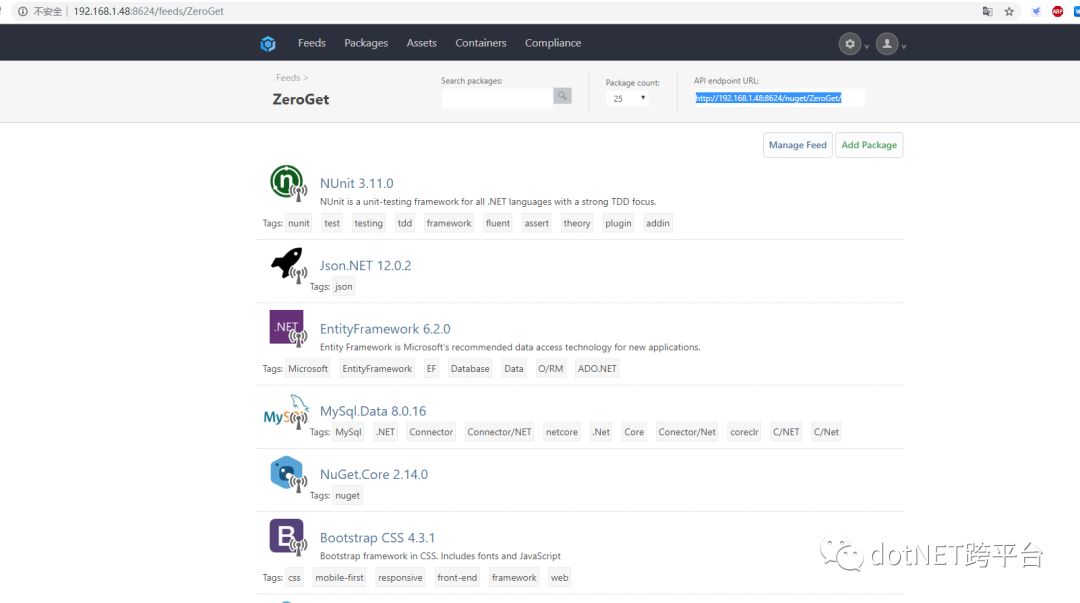
Task: Open the Json.NET 12.0.2 package link
Action: click(x=365, y=265)
